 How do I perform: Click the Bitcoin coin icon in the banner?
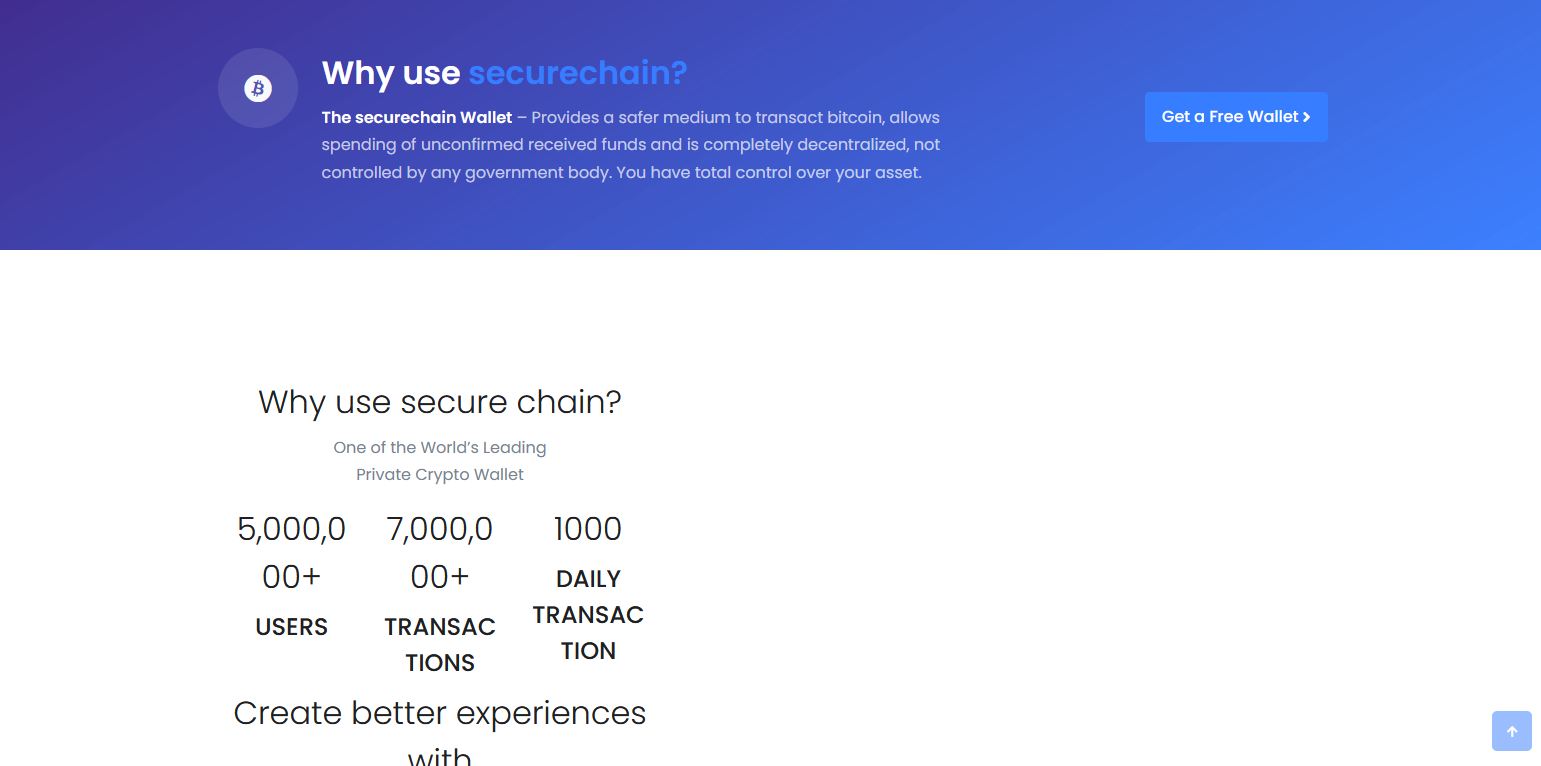point(258,88)
